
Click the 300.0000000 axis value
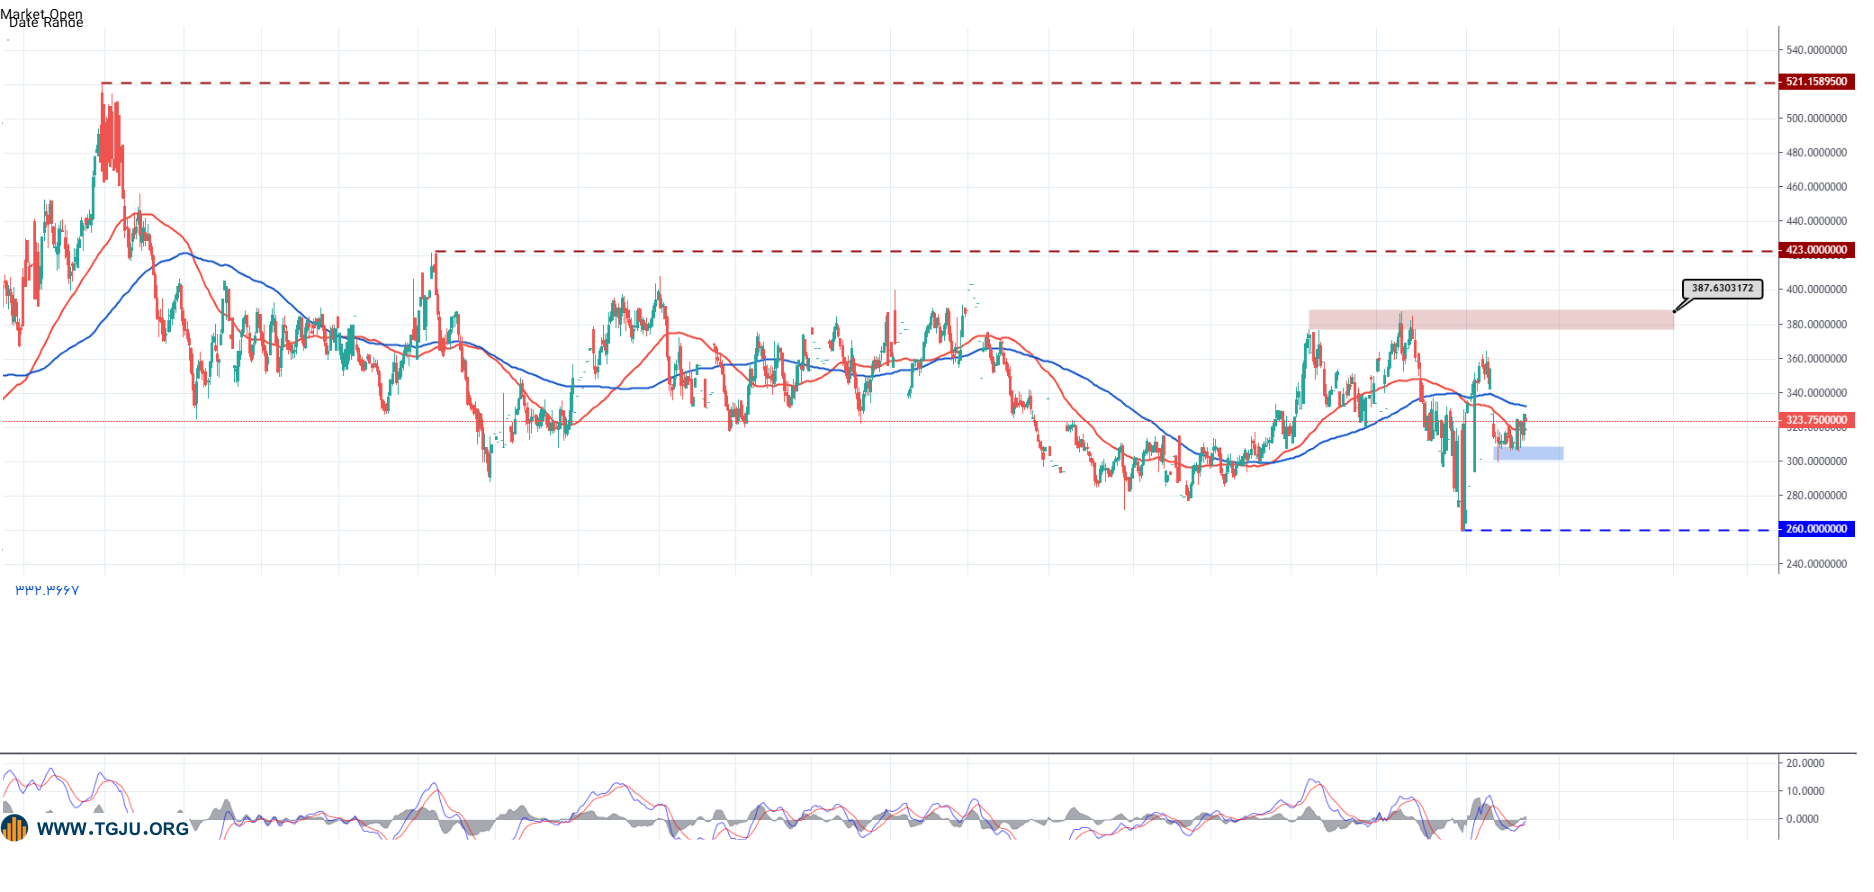pos(1816,462)
